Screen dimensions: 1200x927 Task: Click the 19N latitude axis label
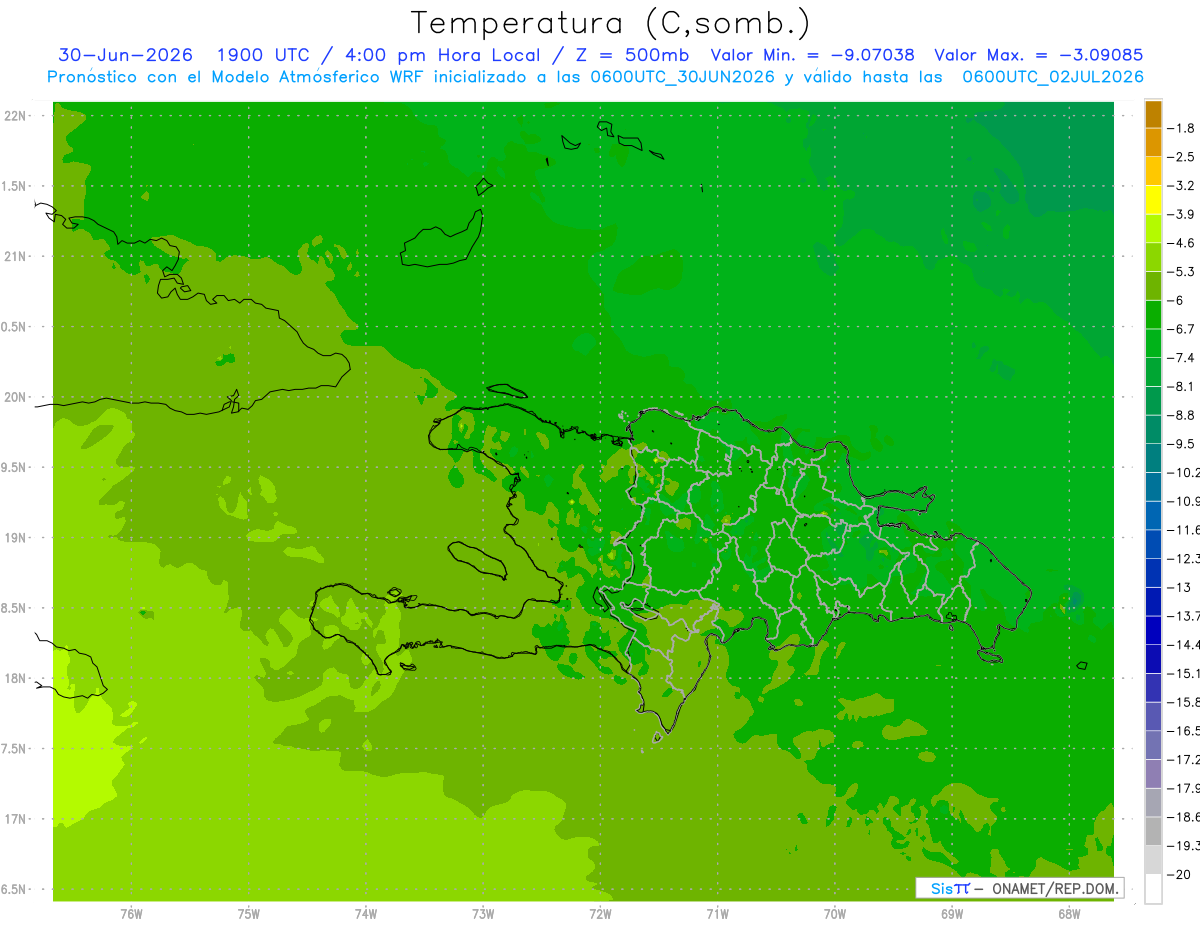[x=16, y=538]
